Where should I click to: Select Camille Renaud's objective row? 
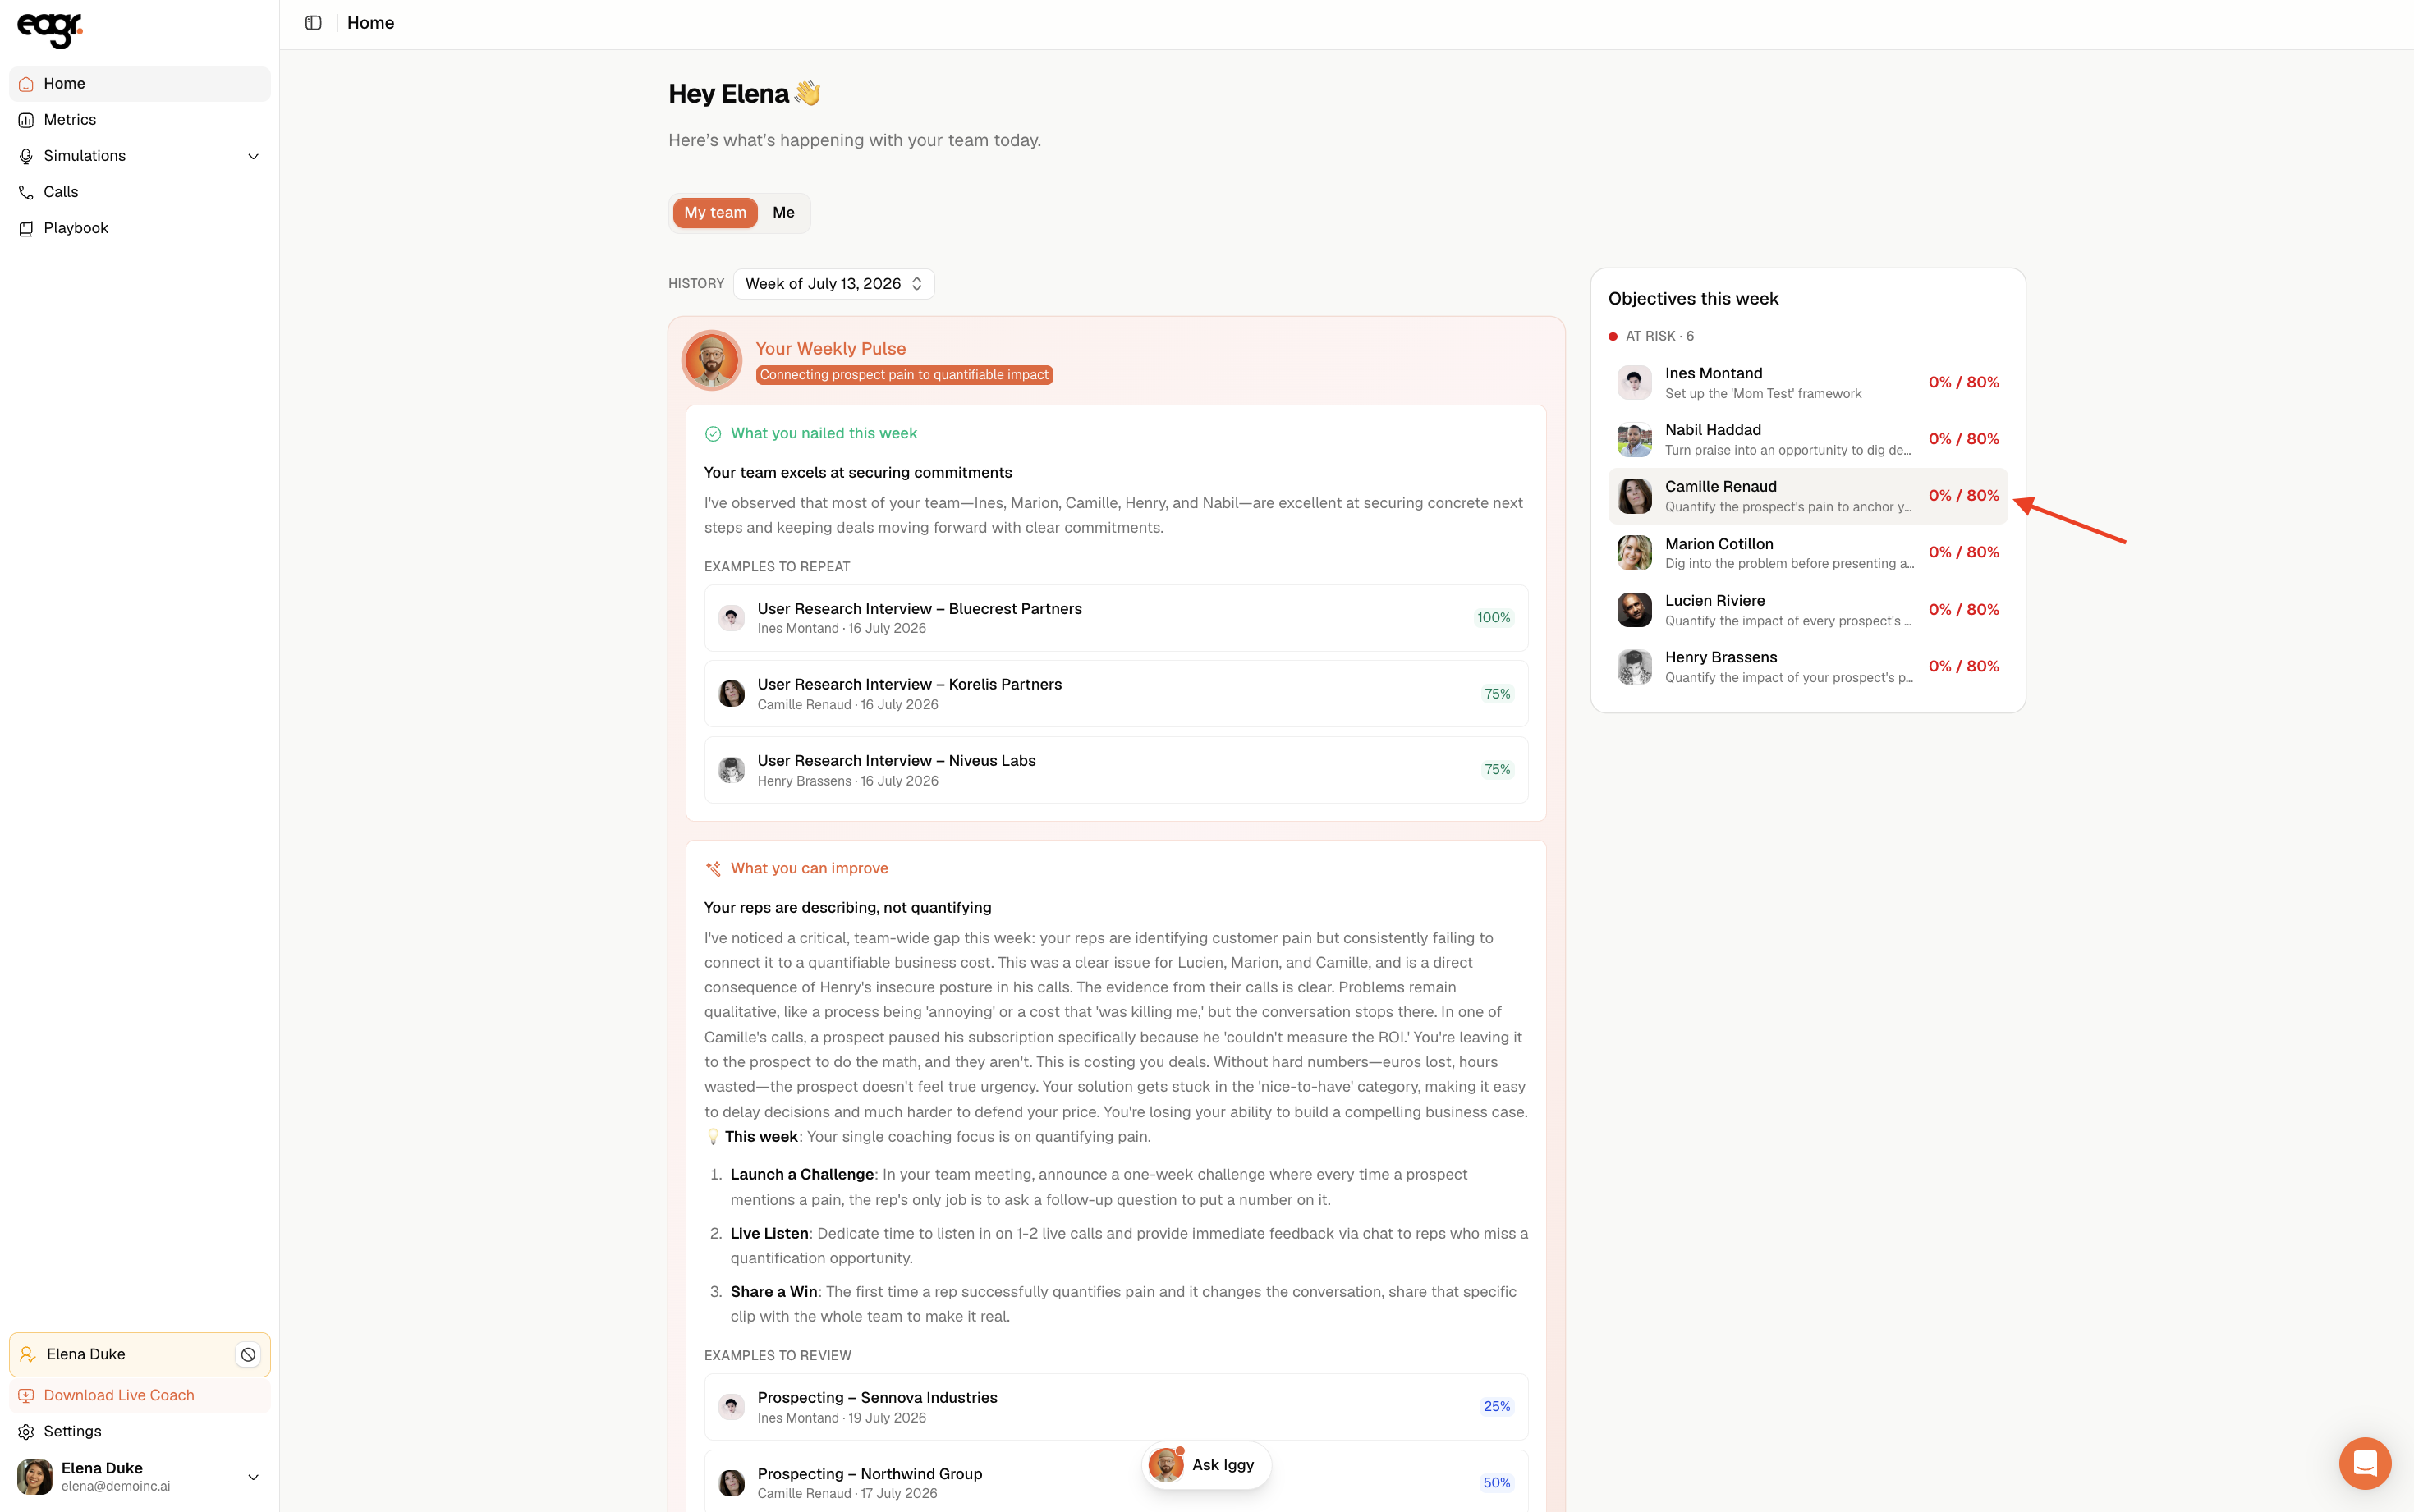(x=1808, y=496)
